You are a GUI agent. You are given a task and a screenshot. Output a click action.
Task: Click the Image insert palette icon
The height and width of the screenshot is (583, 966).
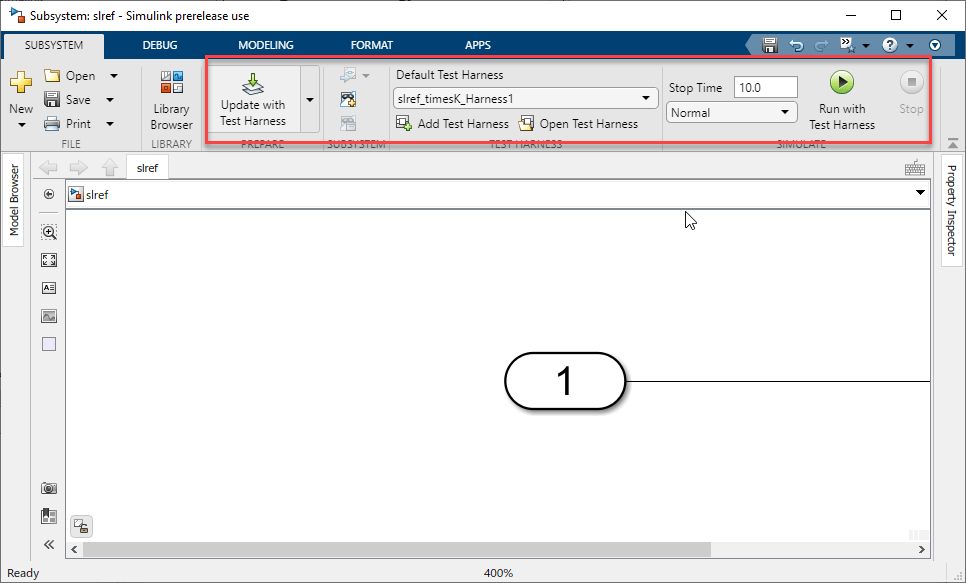(49, 316)
